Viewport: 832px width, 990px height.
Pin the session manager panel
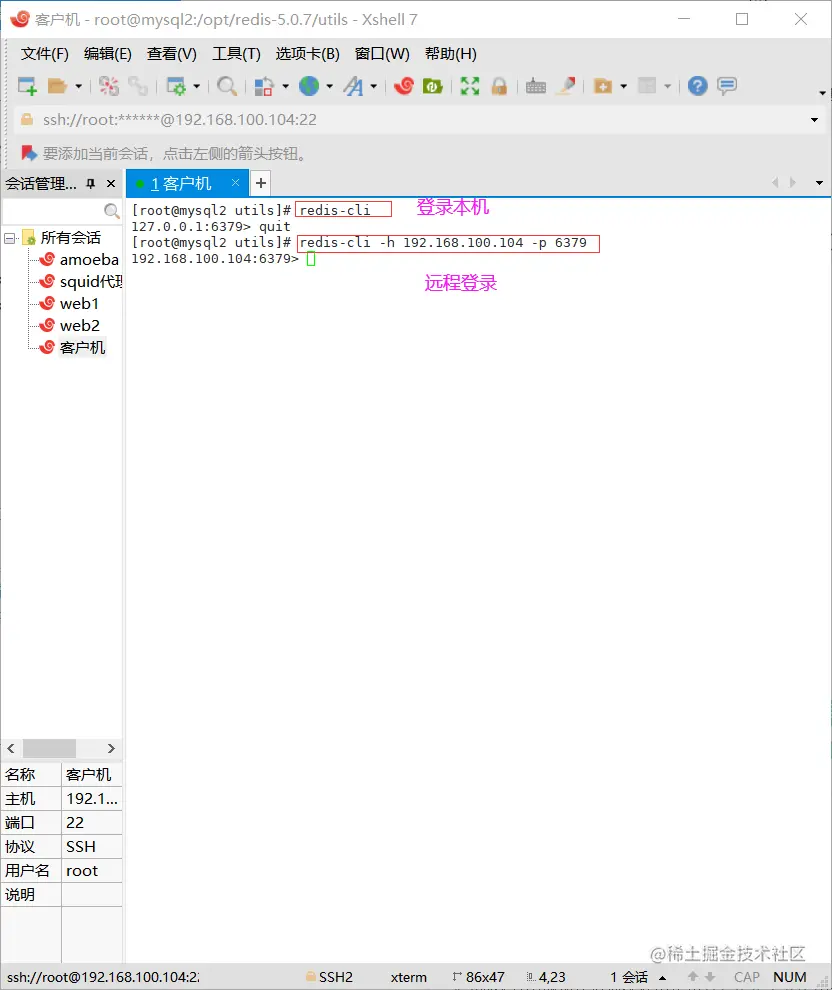[90, 184]
